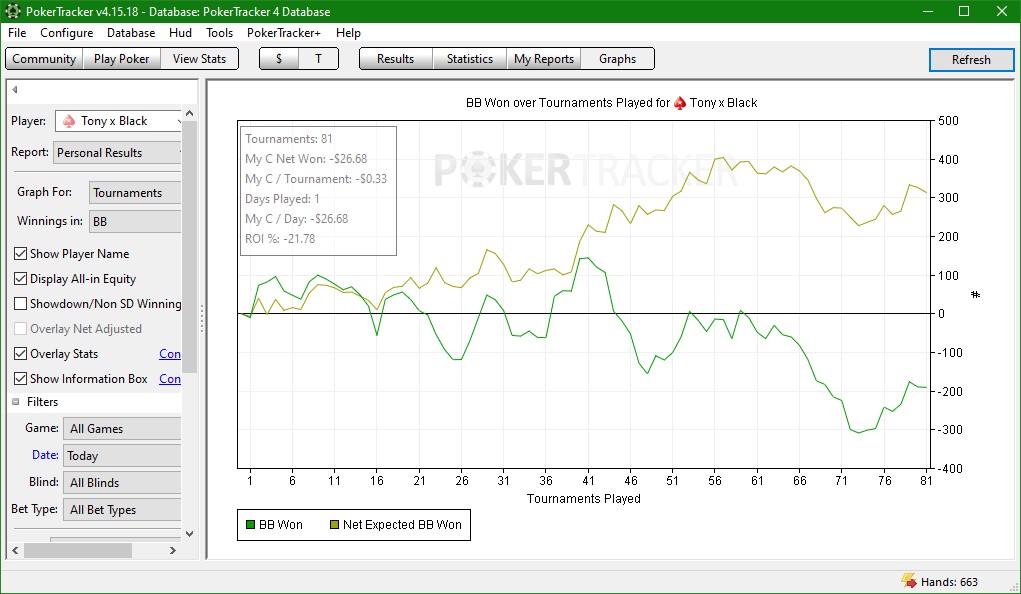Click the spade icon beside player name

[68, 121]
